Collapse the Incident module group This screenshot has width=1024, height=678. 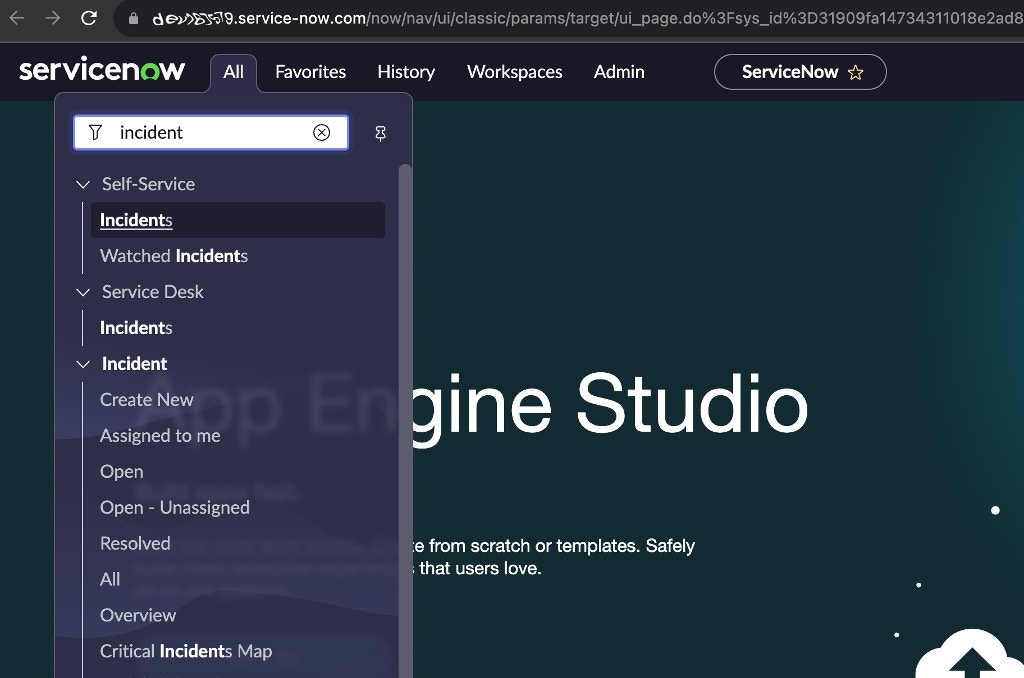pyautogui.click(x=83, y=364)
